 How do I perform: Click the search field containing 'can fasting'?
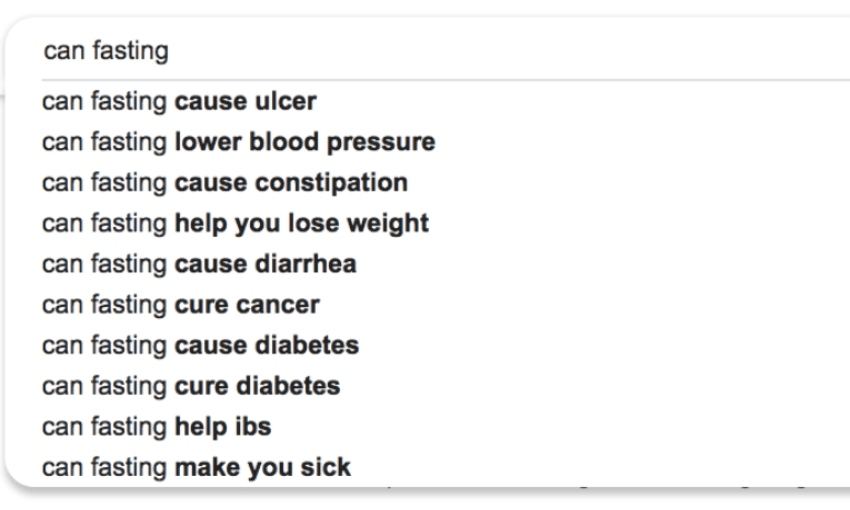[400, 51]
